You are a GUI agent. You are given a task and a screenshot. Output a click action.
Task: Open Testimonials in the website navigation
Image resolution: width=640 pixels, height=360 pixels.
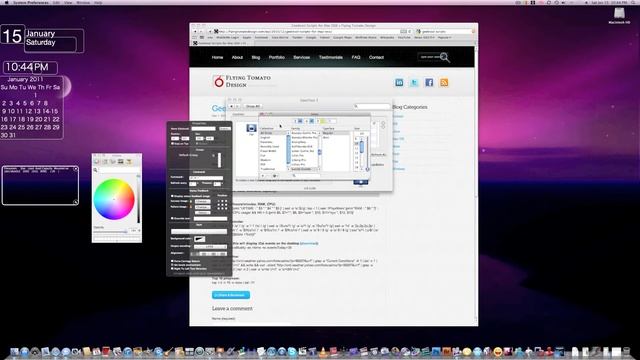click(331, 58)
